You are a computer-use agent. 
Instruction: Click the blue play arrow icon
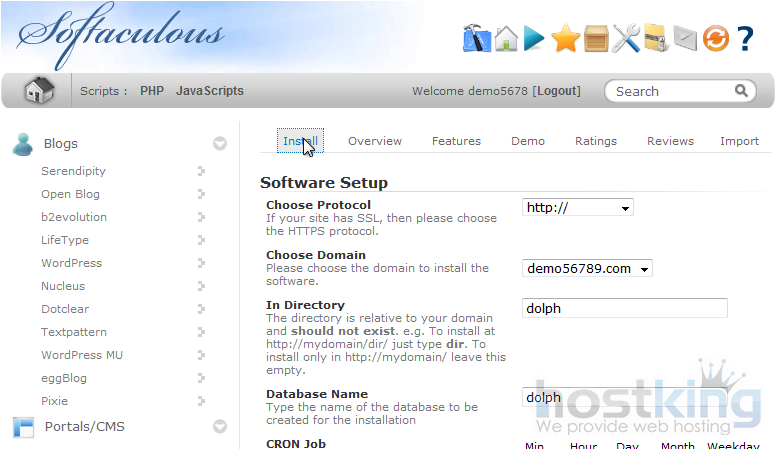(x=535, y=39)
